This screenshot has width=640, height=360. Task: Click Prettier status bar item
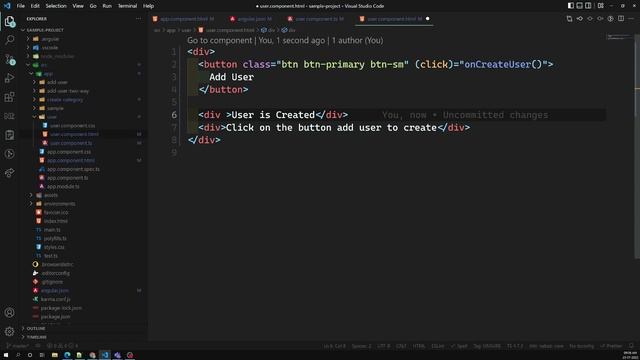[x=611, y=346]
